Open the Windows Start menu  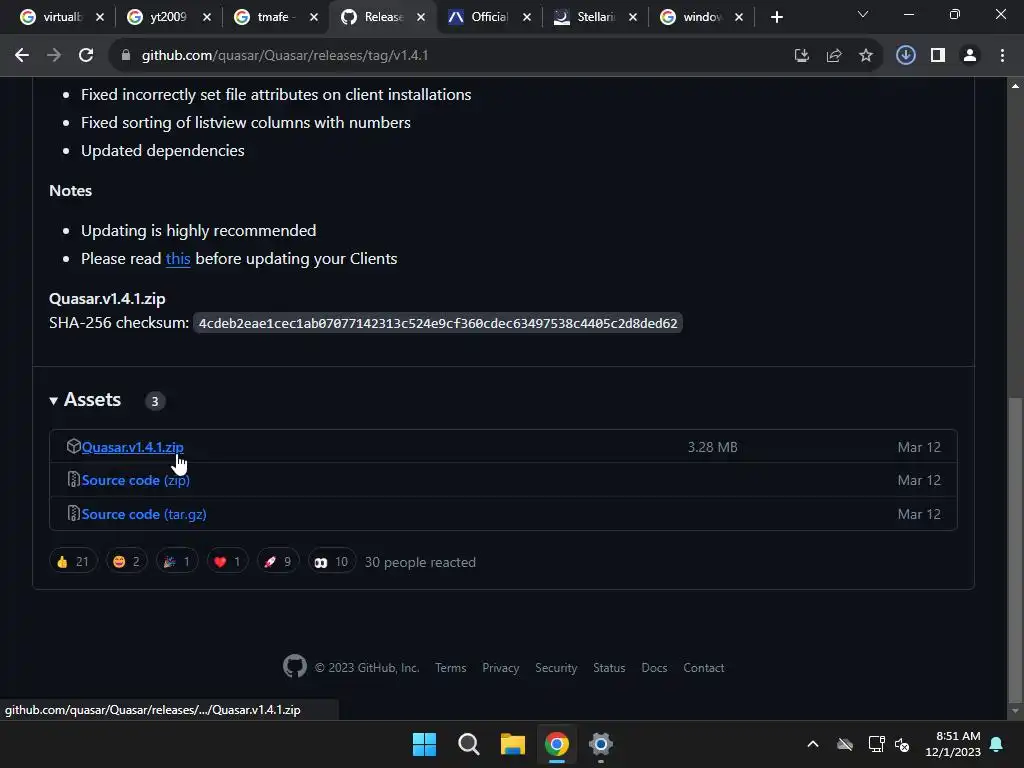tap(424, 744)
